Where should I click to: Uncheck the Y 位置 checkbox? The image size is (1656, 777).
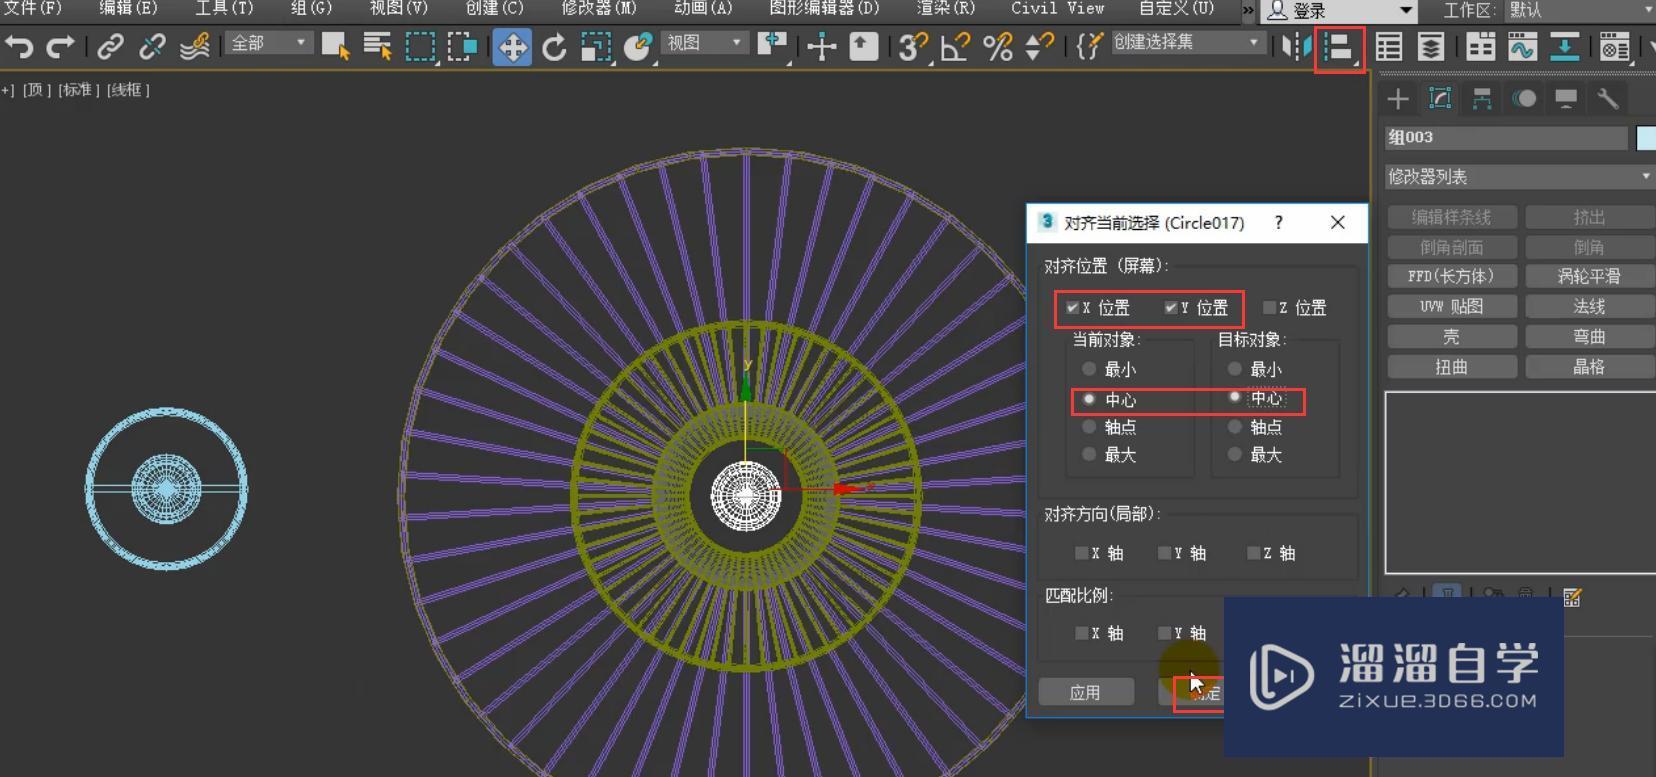(x=1170, y=308)
